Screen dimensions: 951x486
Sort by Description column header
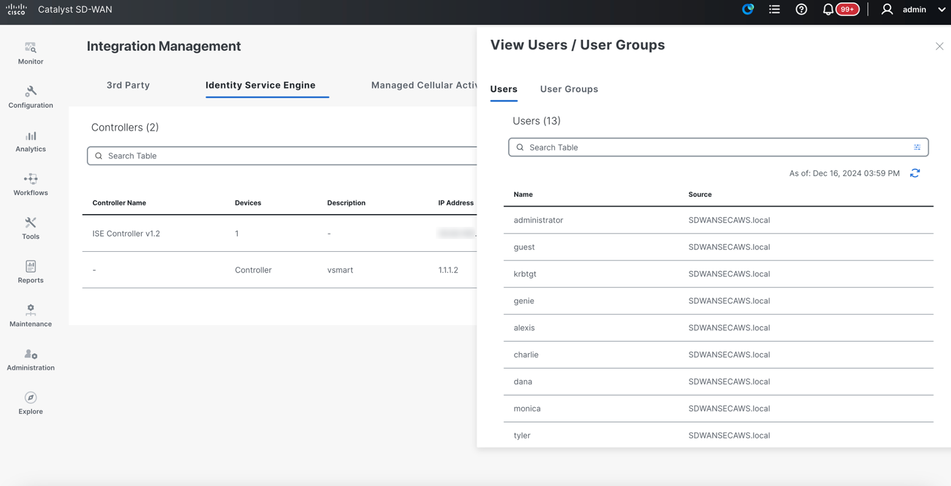(346, 203)
